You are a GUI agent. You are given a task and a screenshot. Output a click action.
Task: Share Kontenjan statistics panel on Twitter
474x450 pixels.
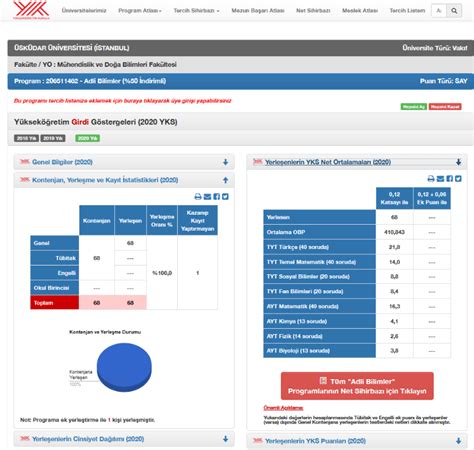(225, 197)
